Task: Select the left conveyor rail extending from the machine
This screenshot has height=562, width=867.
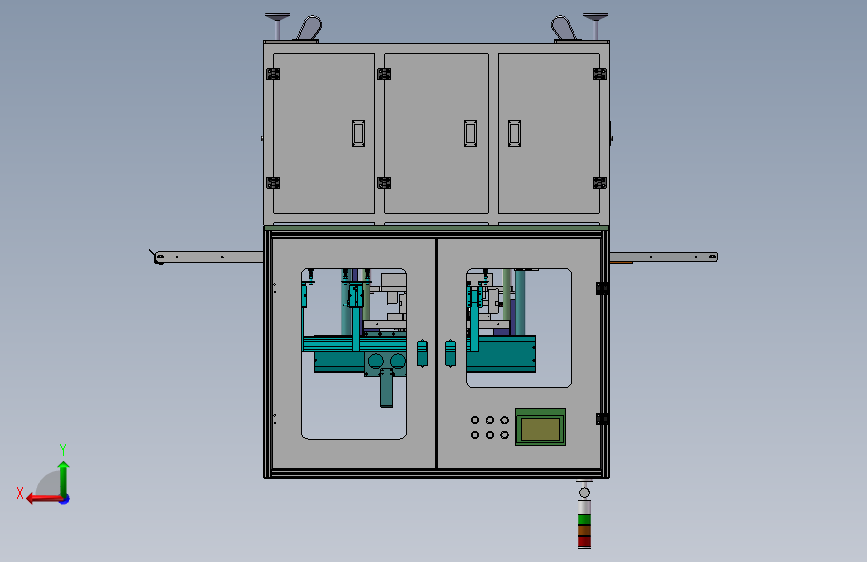Action: pos(208,257)
